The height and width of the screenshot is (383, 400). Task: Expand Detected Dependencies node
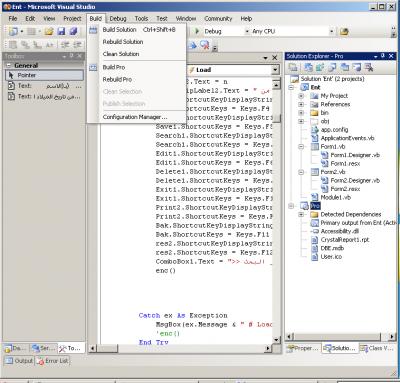coord(301,214)
